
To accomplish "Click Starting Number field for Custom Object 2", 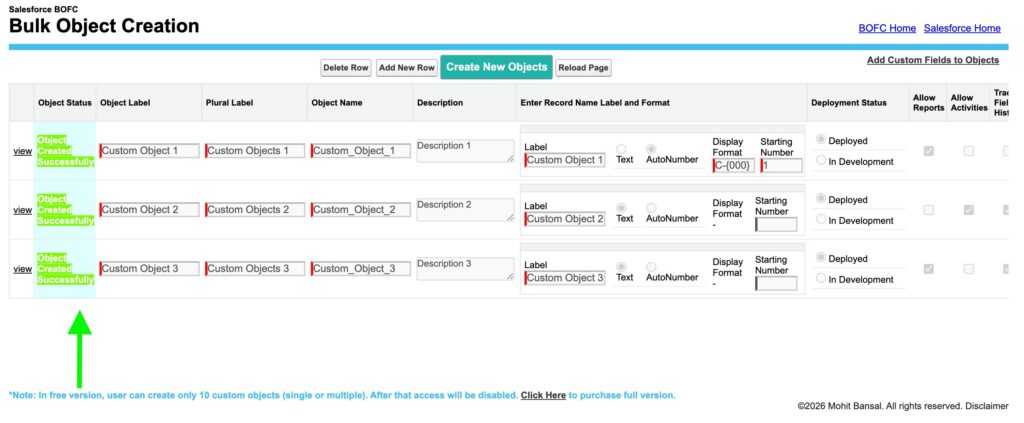I will [776, 225].
